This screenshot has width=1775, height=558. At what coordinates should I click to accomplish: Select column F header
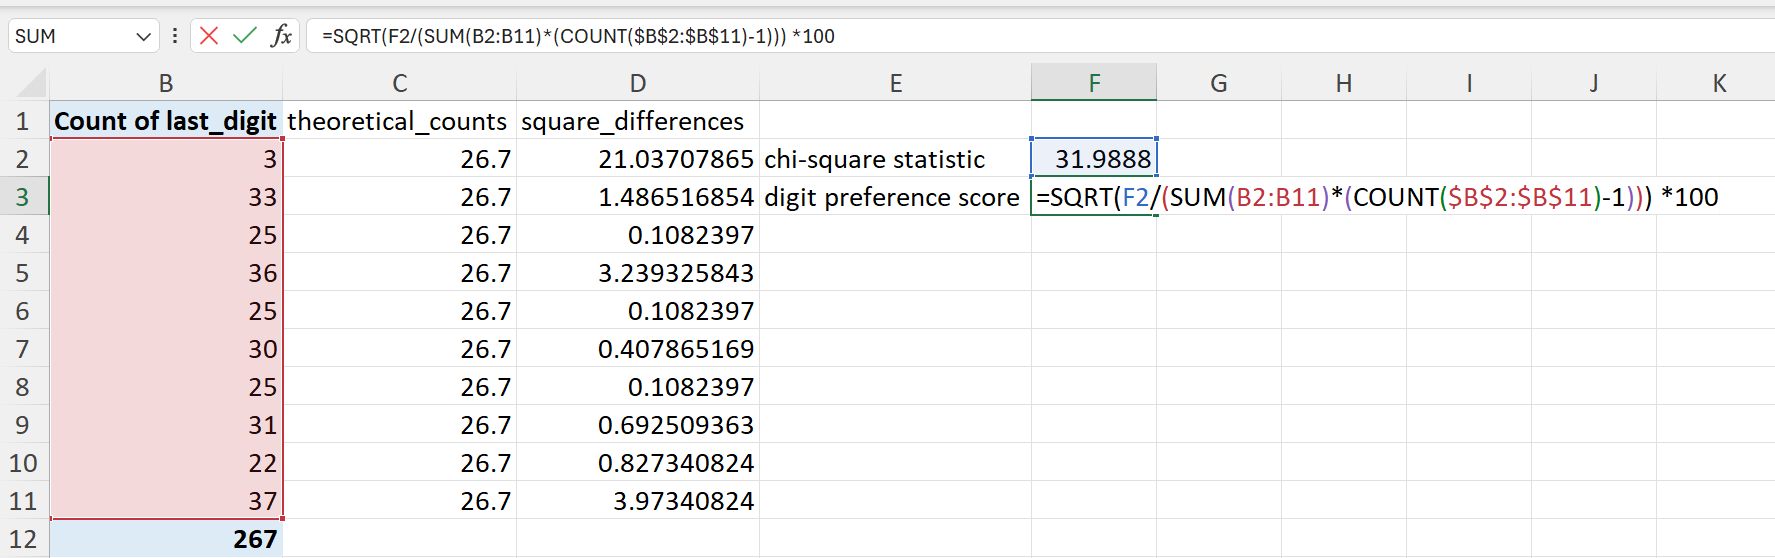1094,83
